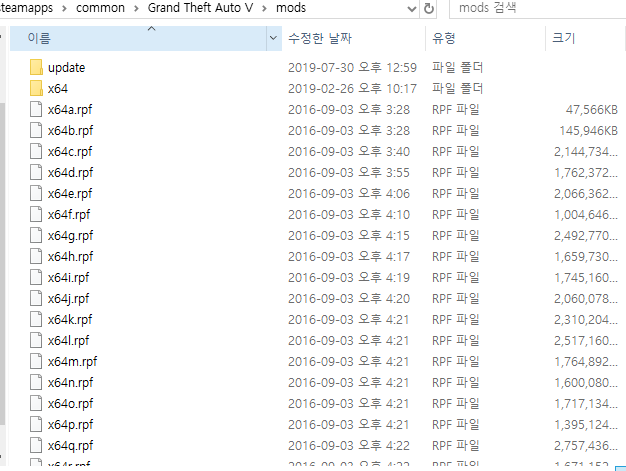Select the x64 folder icon
The width and height of the screenshot is (626, 471).
36,88
